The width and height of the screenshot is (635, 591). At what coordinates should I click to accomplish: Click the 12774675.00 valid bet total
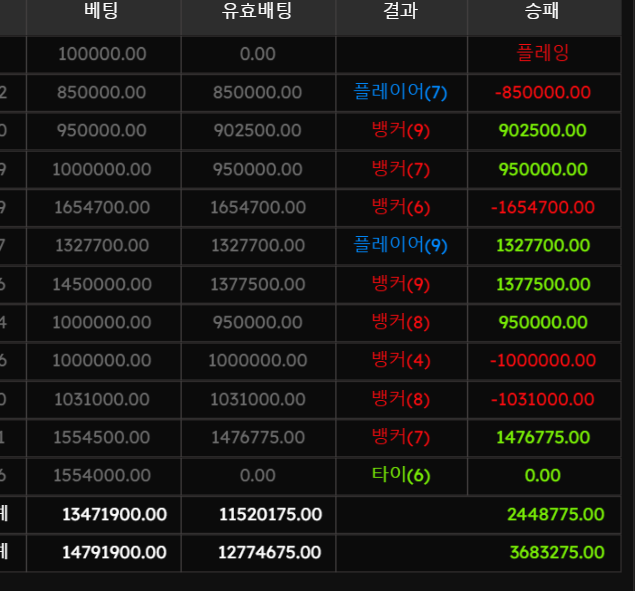tap(270, 552)
